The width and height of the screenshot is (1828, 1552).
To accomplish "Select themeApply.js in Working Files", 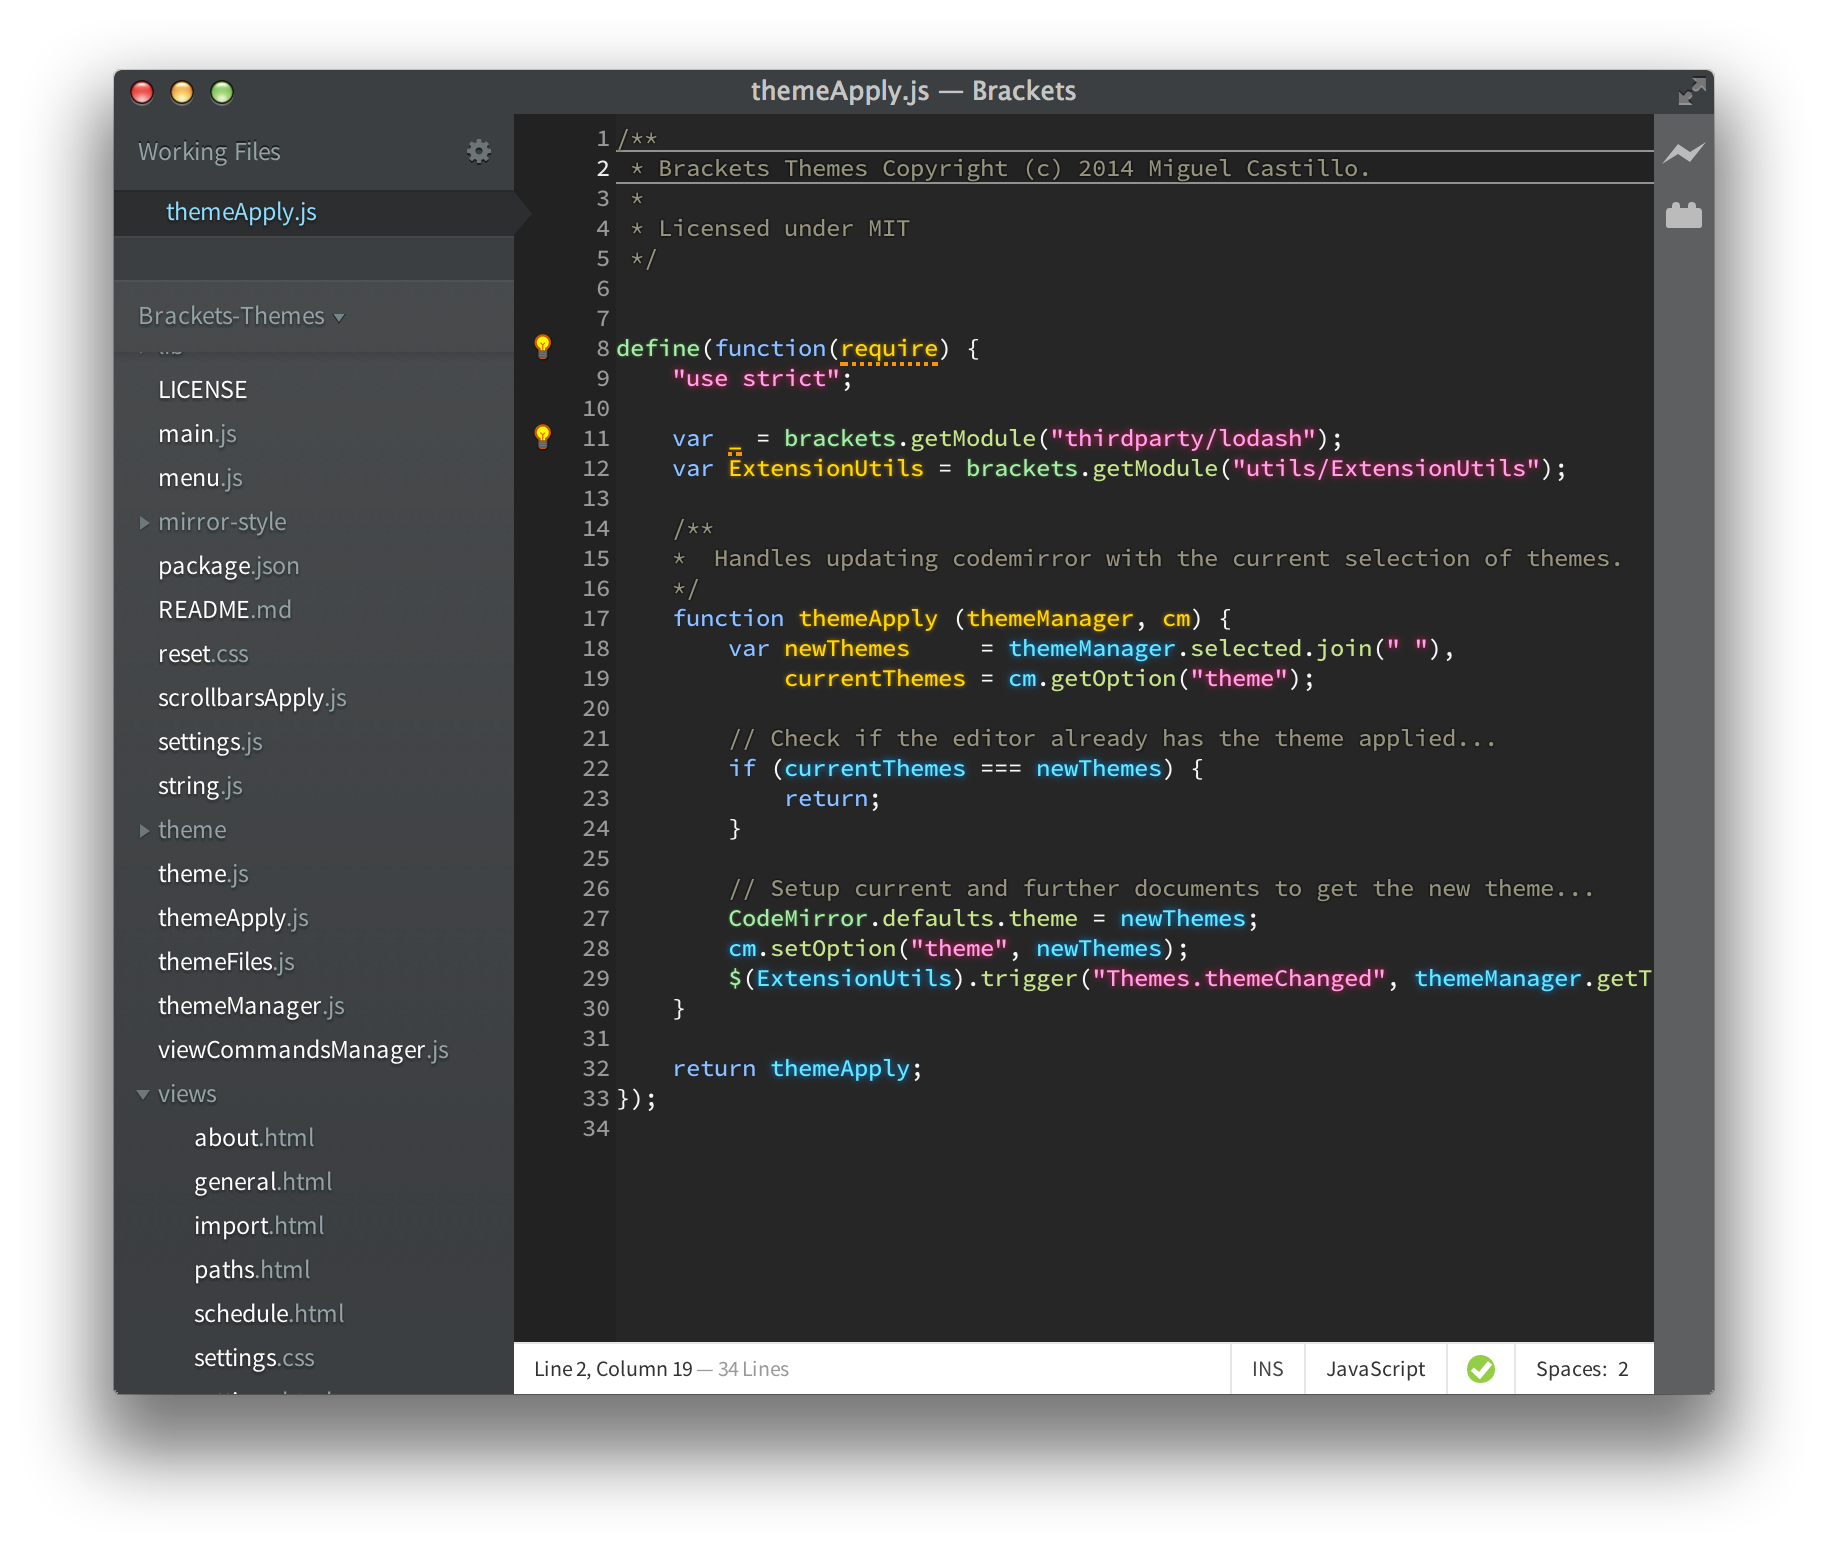I will (241, 212).
